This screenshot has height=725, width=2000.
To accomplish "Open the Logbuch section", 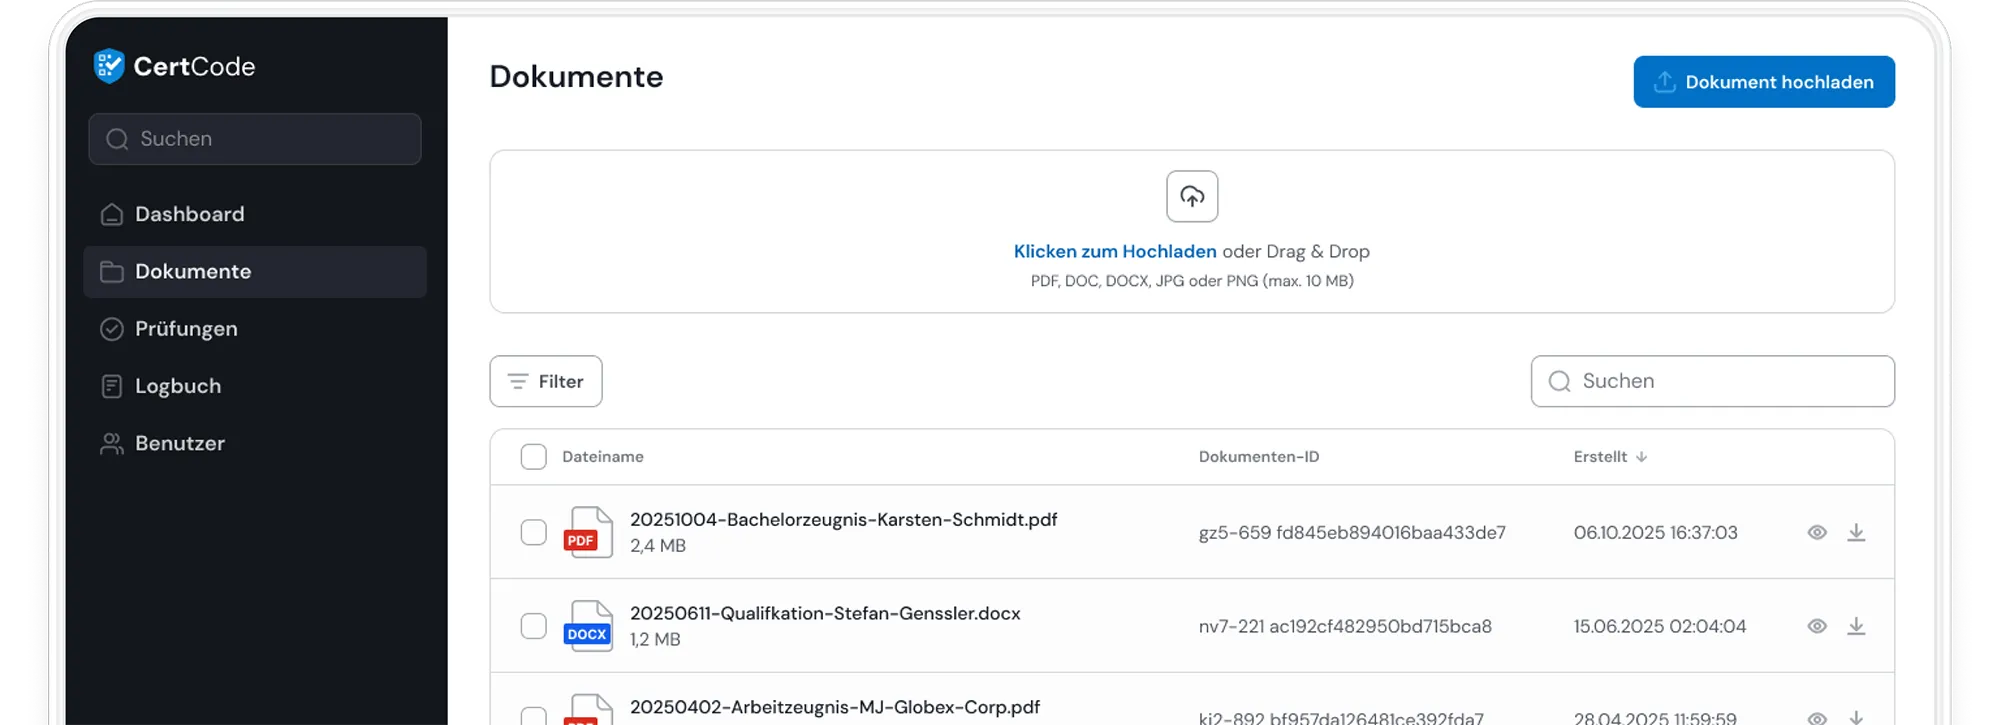I will (x=178, y=386).
